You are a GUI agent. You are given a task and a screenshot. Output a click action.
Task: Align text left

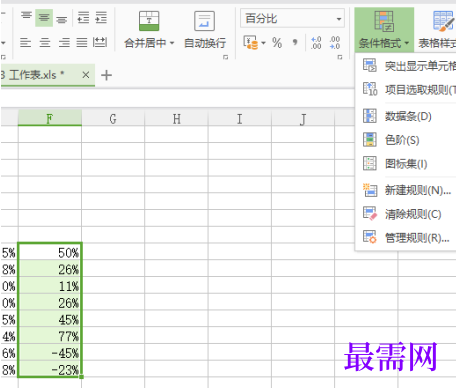25,42
